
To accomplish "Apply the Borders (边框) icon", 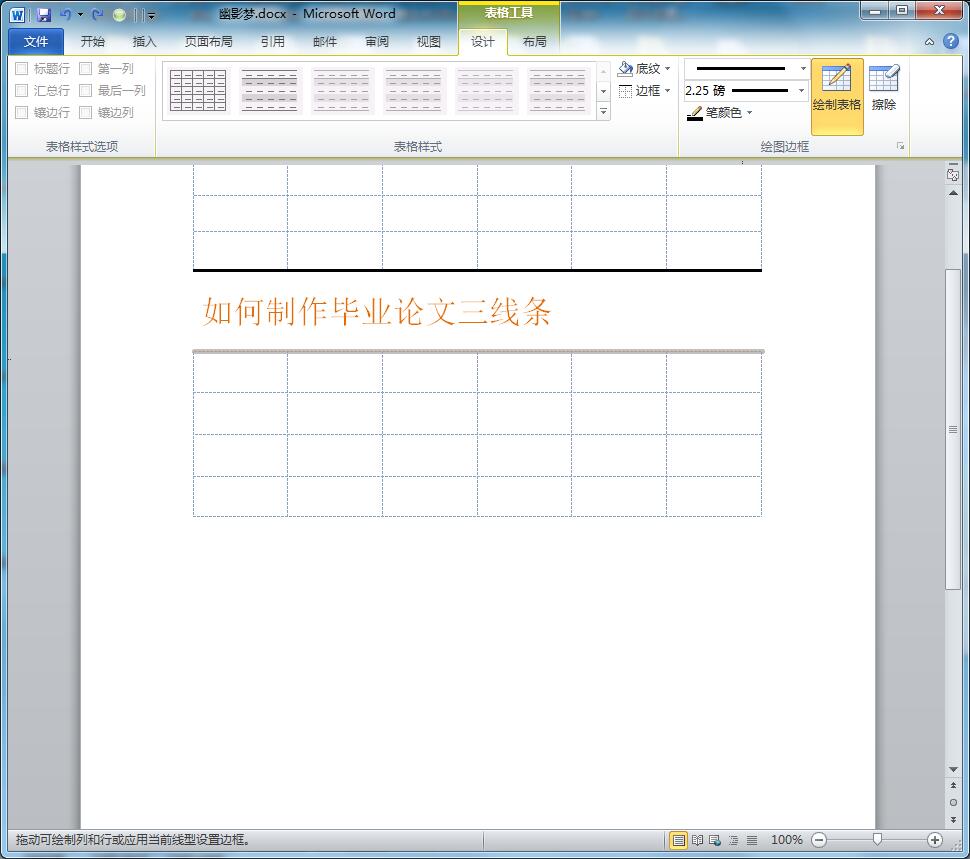I will point(625,90).
